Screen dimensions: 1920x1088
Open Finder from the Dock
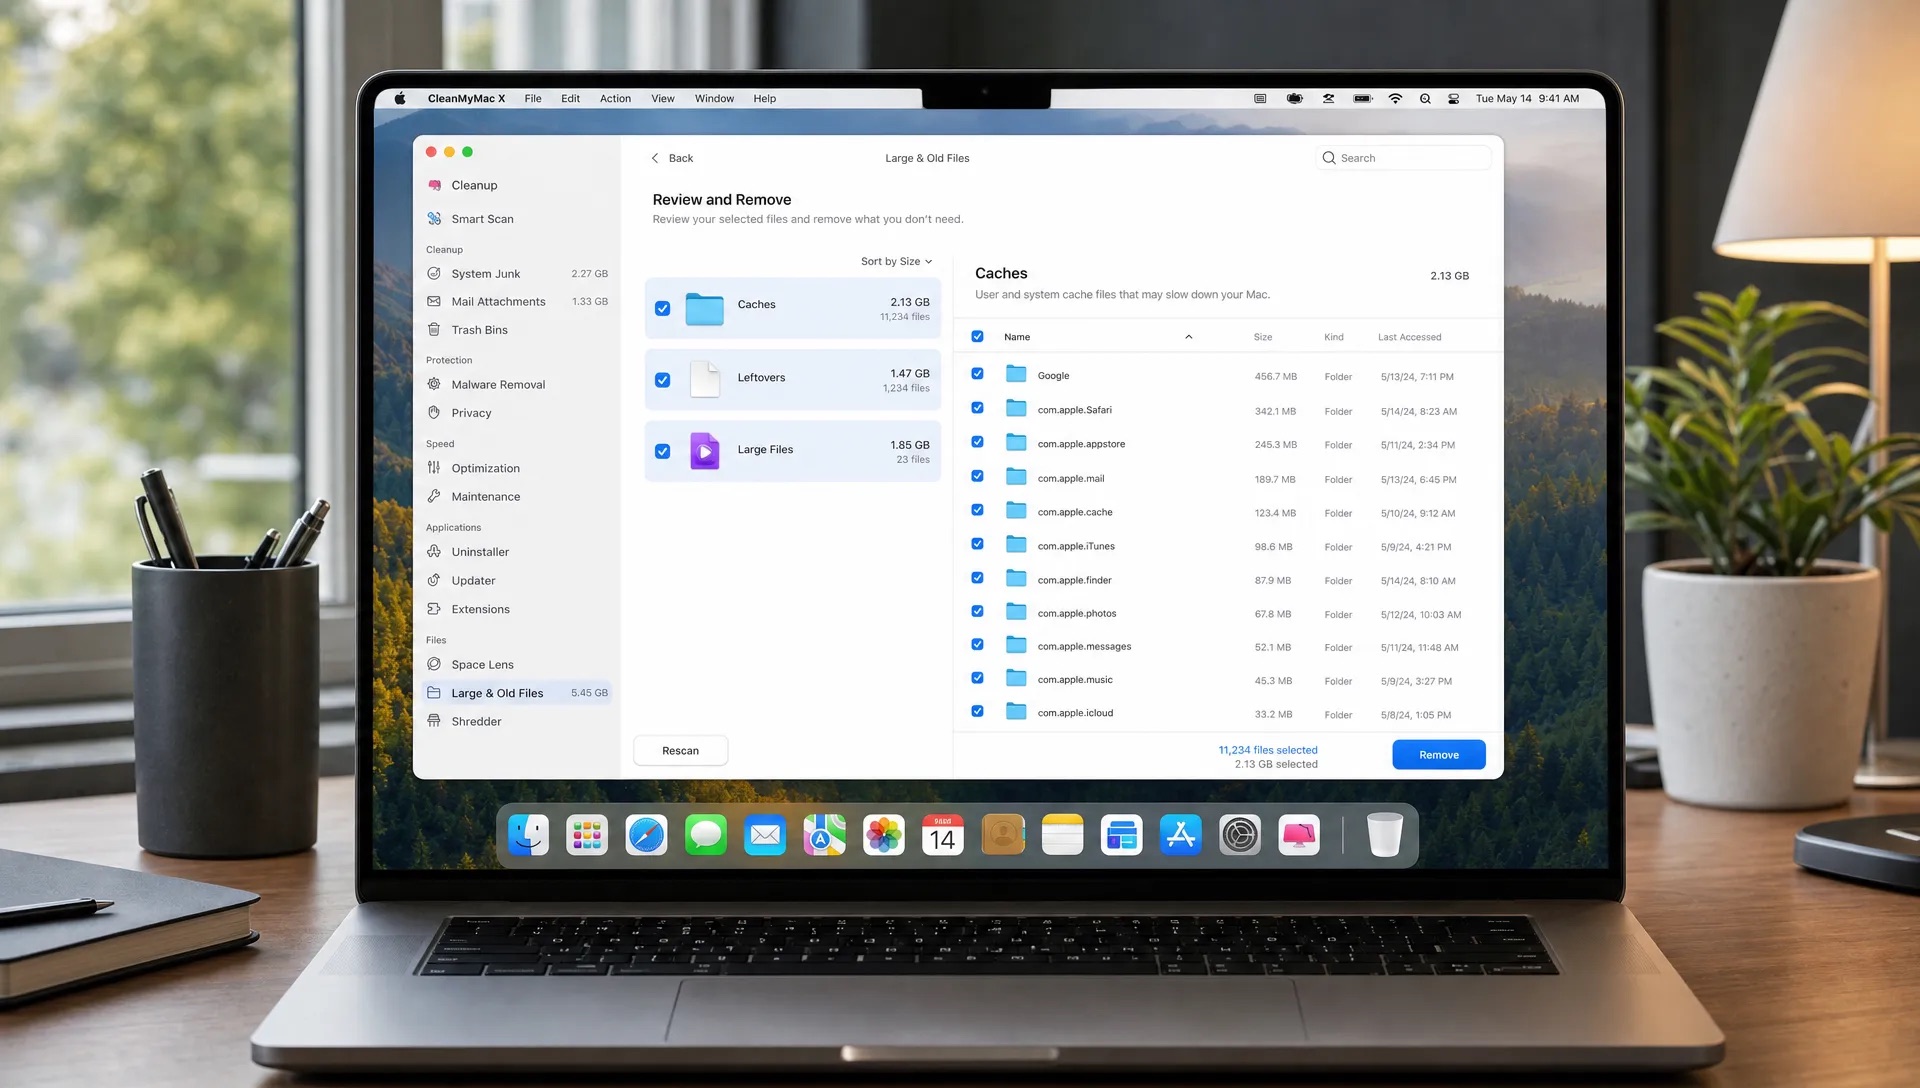click(528, 836)
